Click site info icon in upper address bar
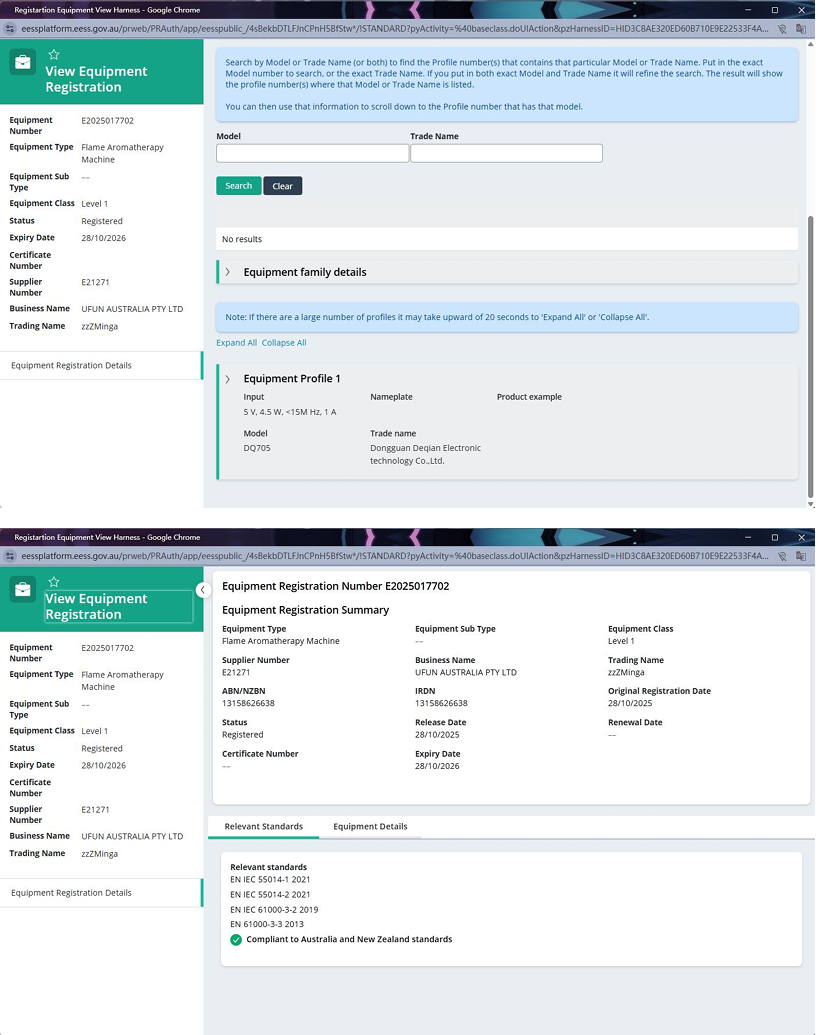The image size is (821, 1035). point(10,28)
